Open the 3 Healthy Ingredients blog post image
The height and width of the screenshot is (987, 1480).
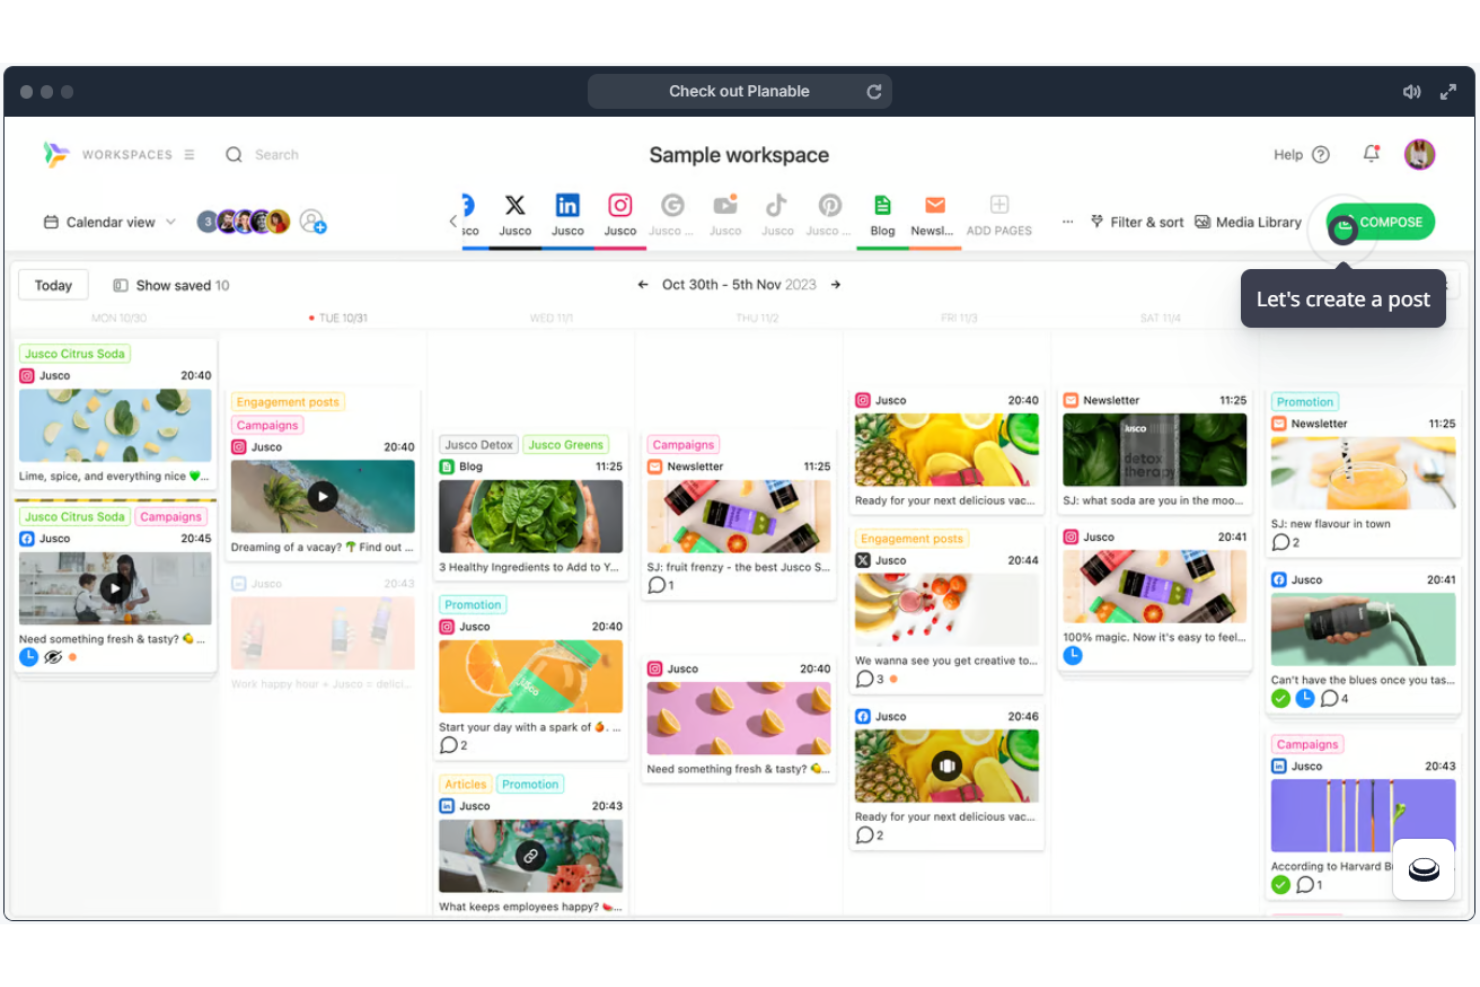tap(530, 516)
